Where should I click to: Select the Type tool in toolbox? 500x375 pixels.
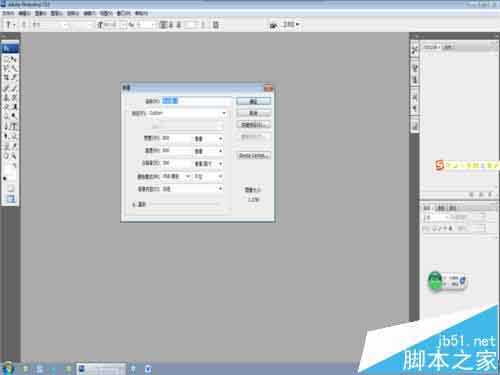click(14, 126)
